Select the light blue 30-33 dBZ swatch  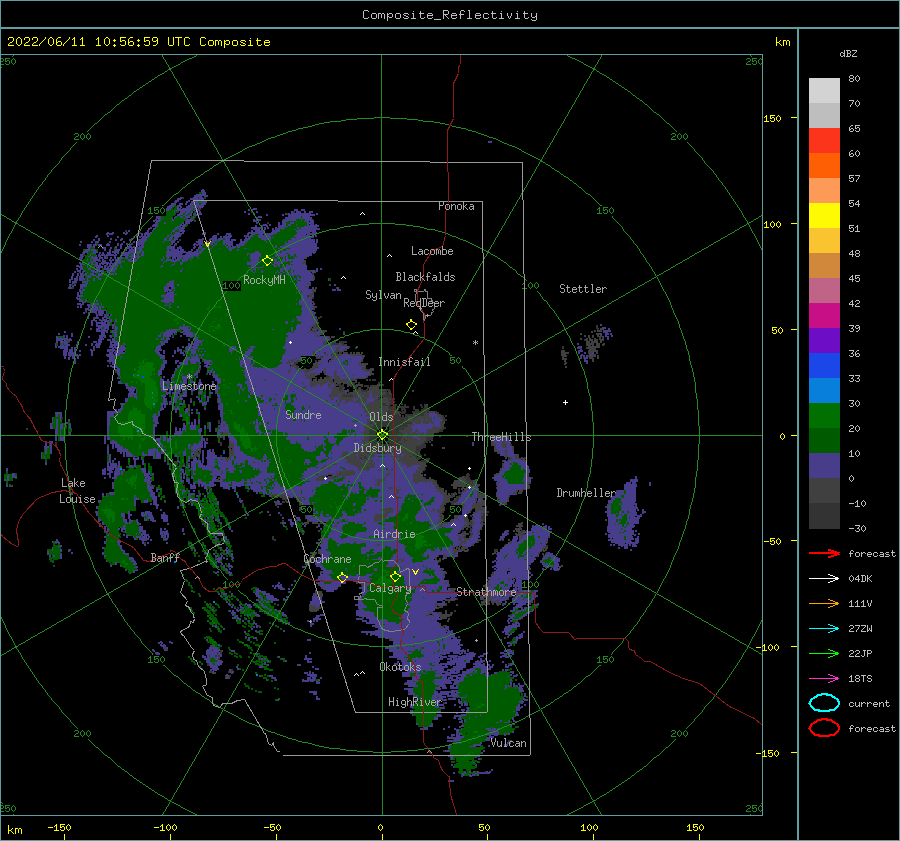coord(824,391)
